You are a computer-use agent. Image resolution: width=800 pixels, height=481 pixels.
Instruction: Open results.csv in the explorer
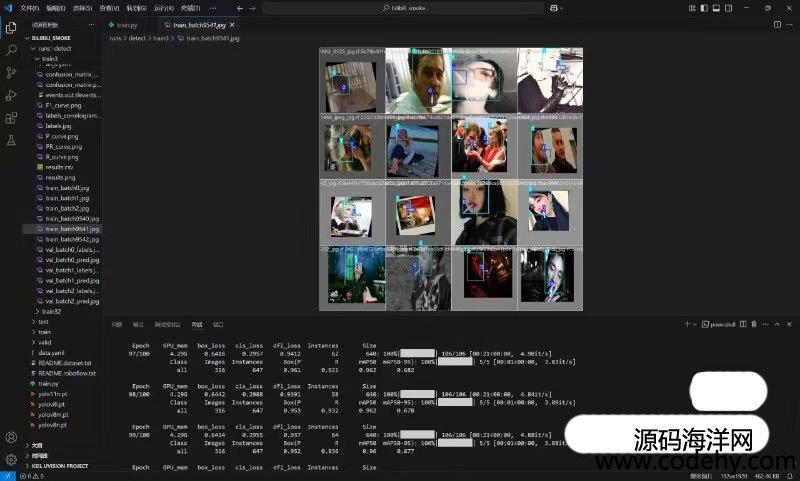tap(61, 167)
